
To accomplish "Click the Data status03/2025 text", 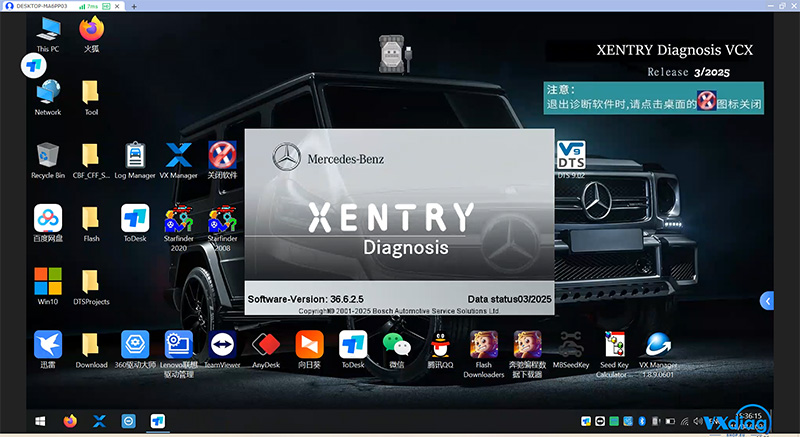I will point(509,299).
